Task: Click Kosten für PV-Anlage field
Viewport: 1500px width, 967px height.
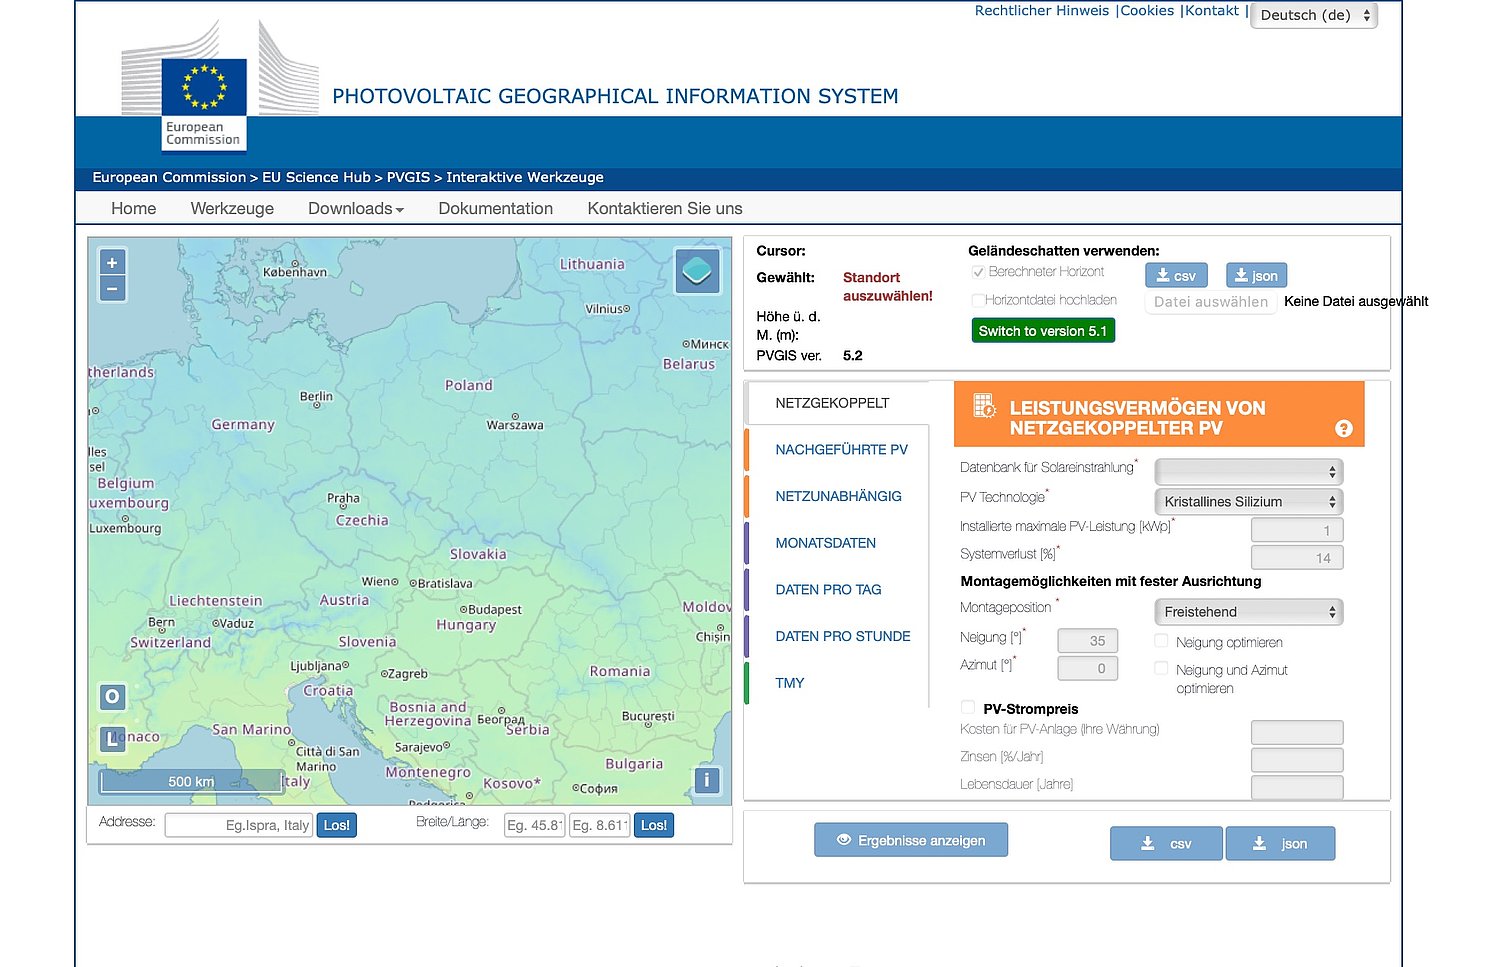Action: point(1297,732)
